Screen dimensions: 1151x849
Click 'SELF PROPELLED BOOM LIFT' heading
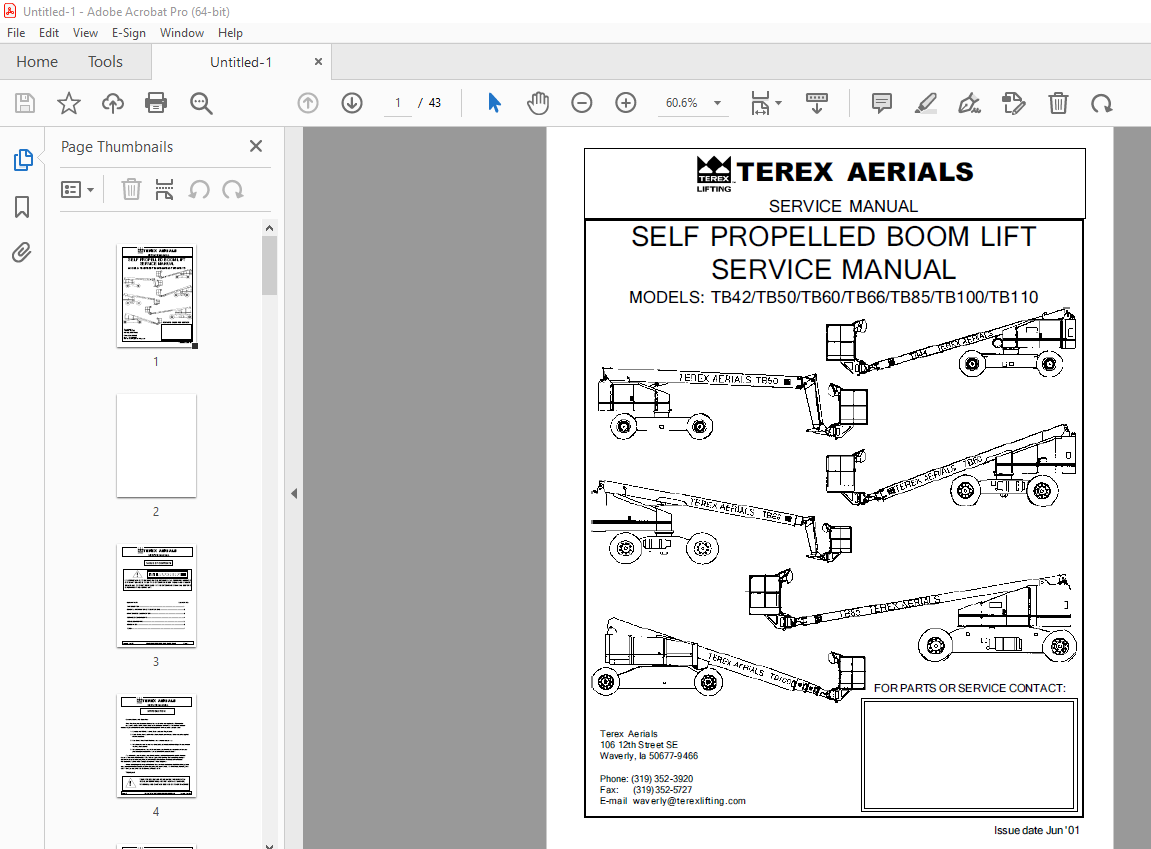[833, 236]
